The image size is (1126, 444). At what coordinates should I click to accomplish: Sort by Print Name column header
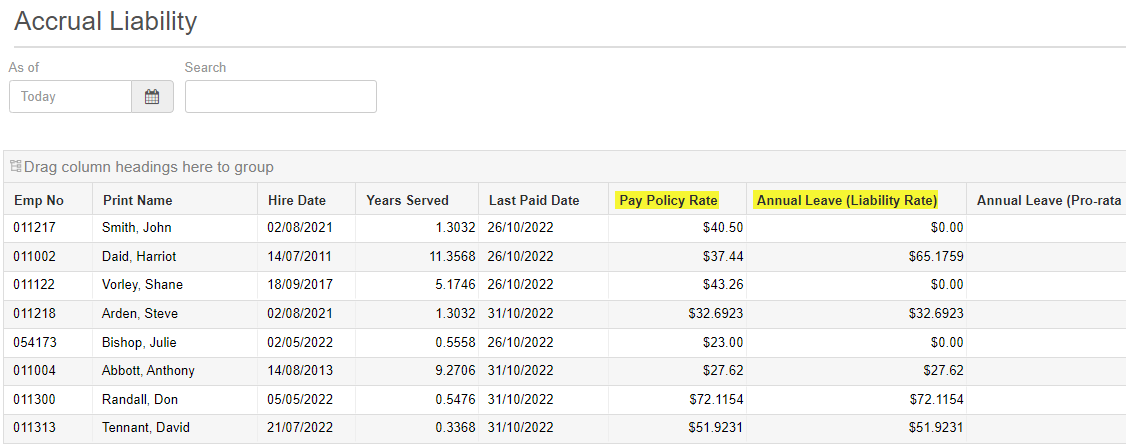138,200
